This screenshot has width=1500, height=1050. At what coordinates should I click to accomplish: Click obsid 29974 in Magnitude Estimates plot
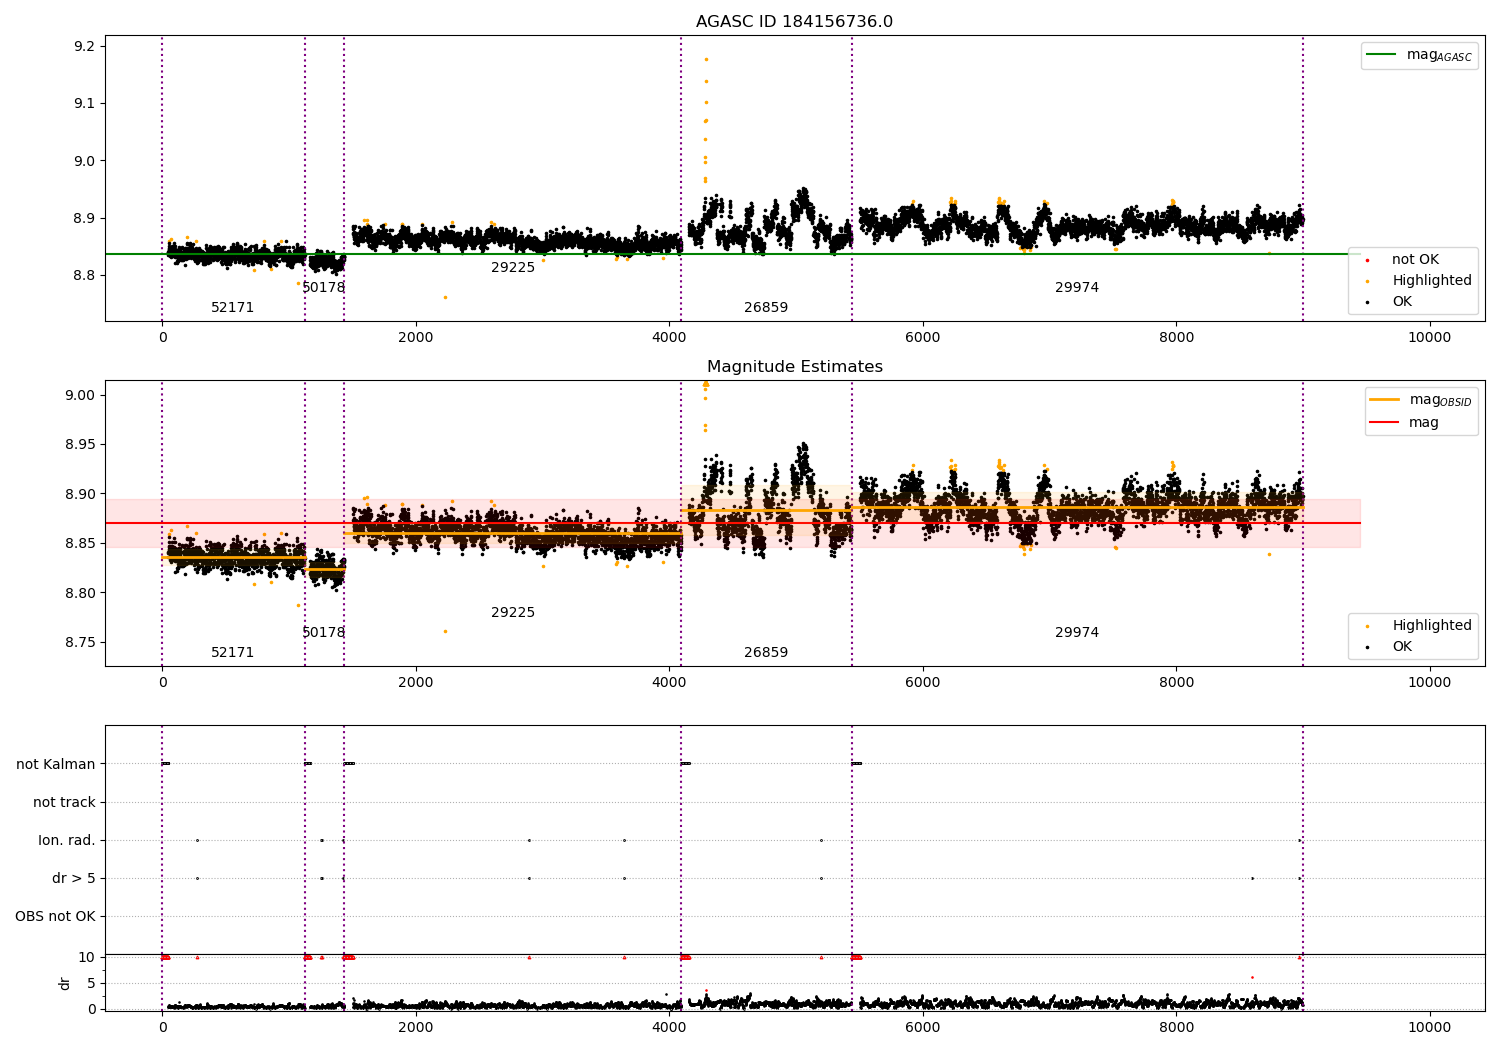click(x=1077, y=632)
